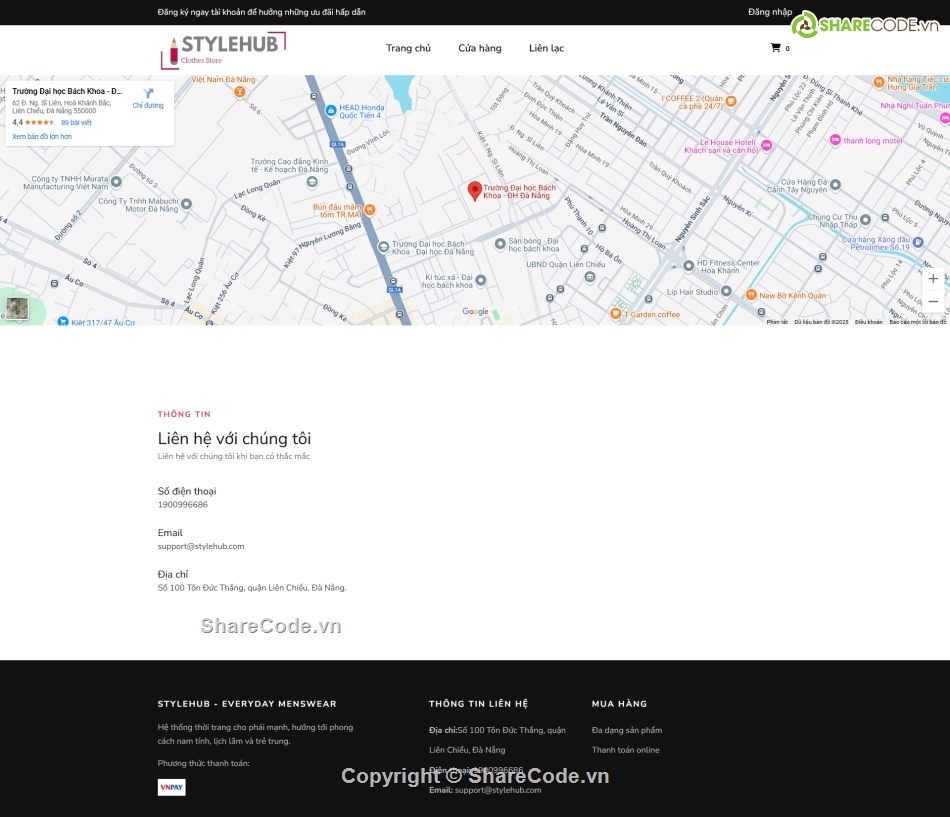950x817 pixels.
Task: Click the VNPAY payment logo in footer
Action: point(171,787)
